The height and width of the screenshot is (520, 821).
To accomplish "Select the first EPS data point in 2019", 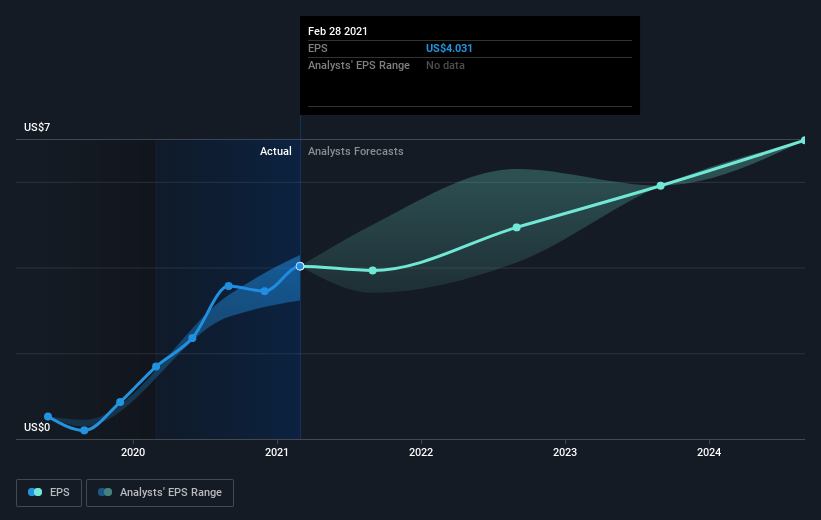I will coord(48,417).
